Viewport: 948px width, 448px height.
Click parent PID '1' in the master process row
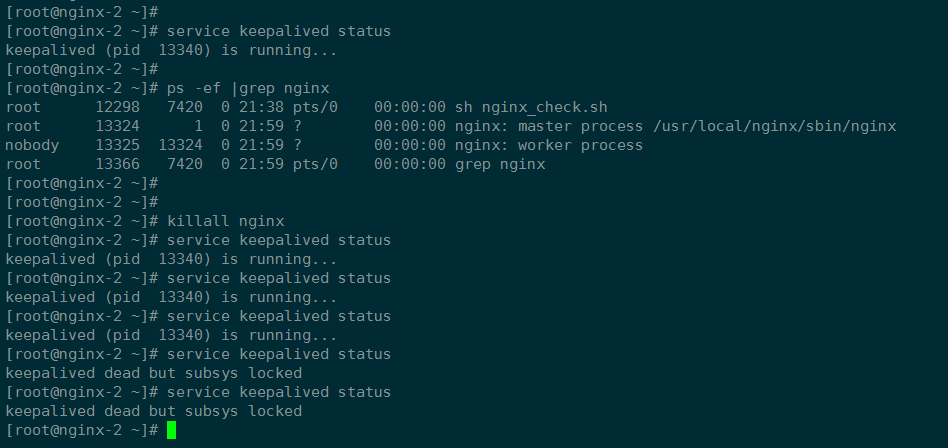198,126
